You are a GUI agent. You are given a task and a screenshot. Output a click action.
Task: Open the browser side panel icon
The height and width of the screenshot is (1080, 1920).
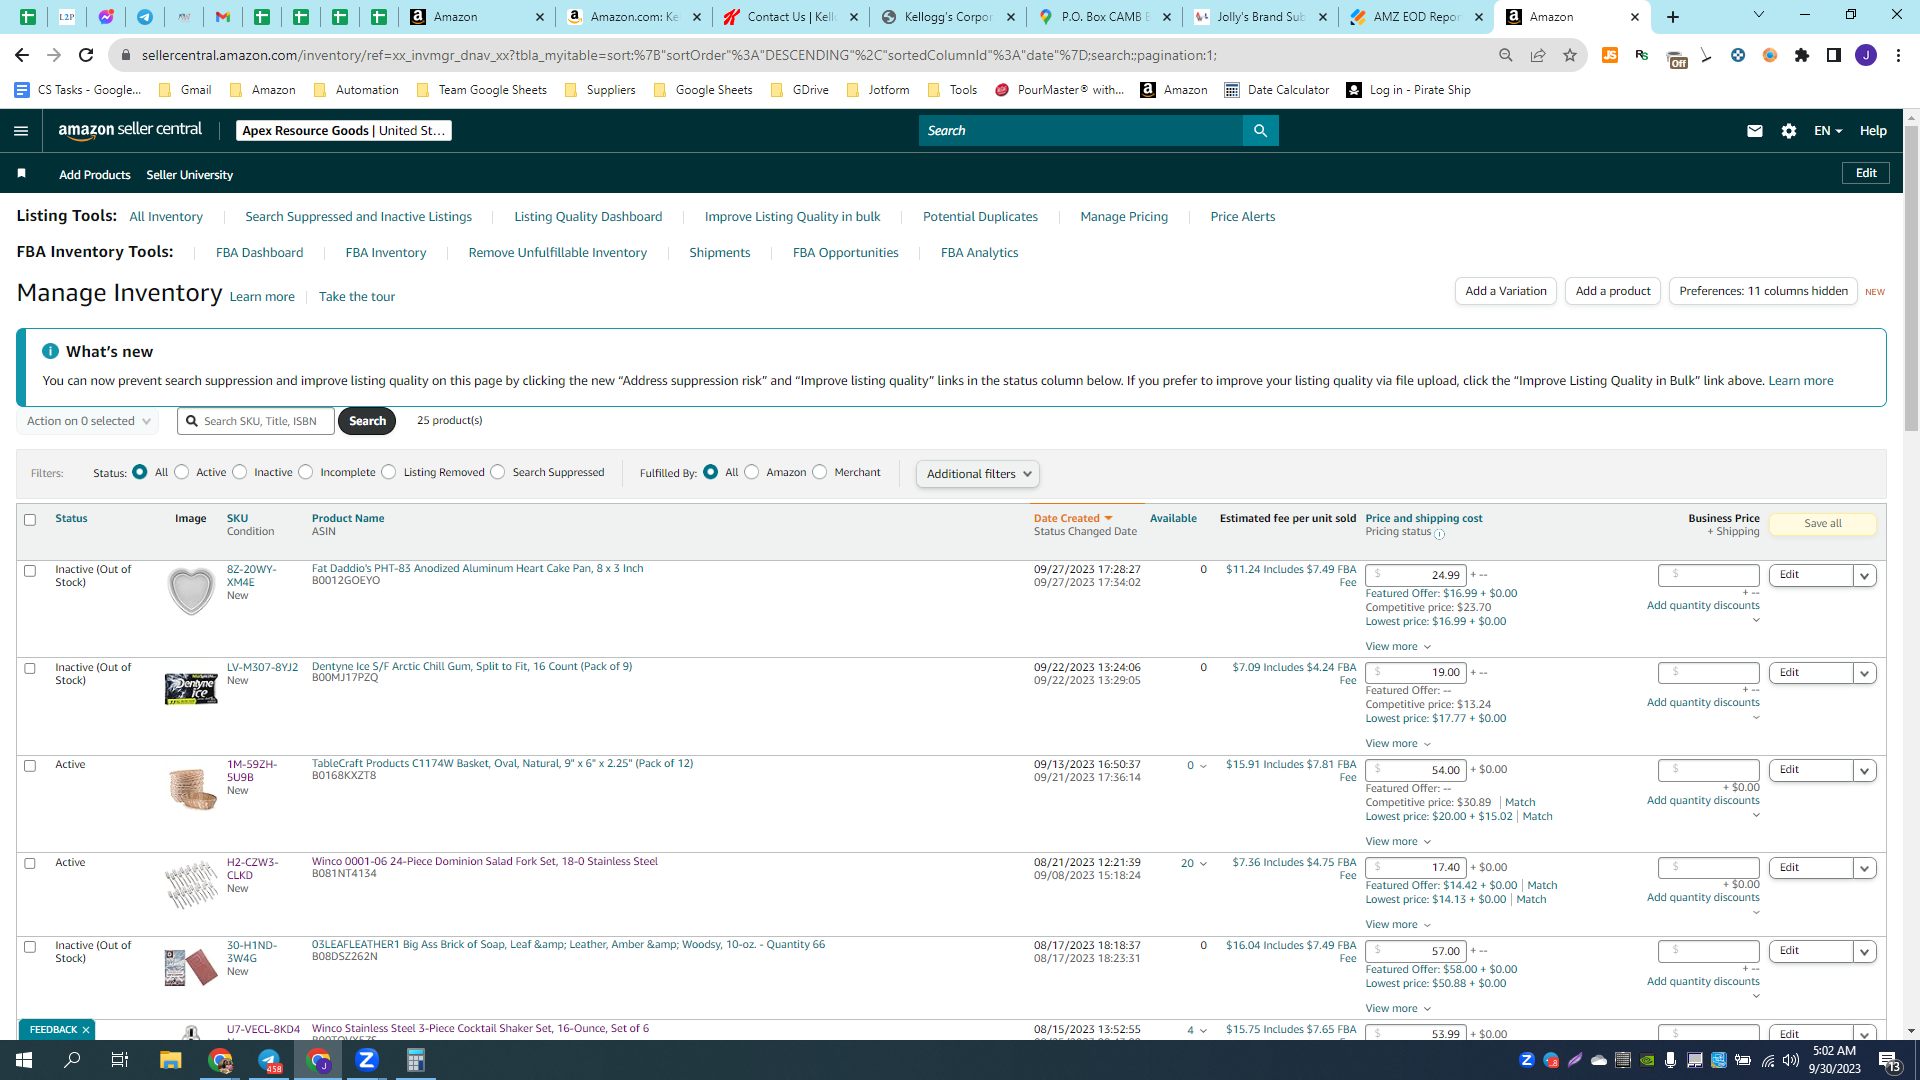pyautogui.click(x=1834, y=55)
